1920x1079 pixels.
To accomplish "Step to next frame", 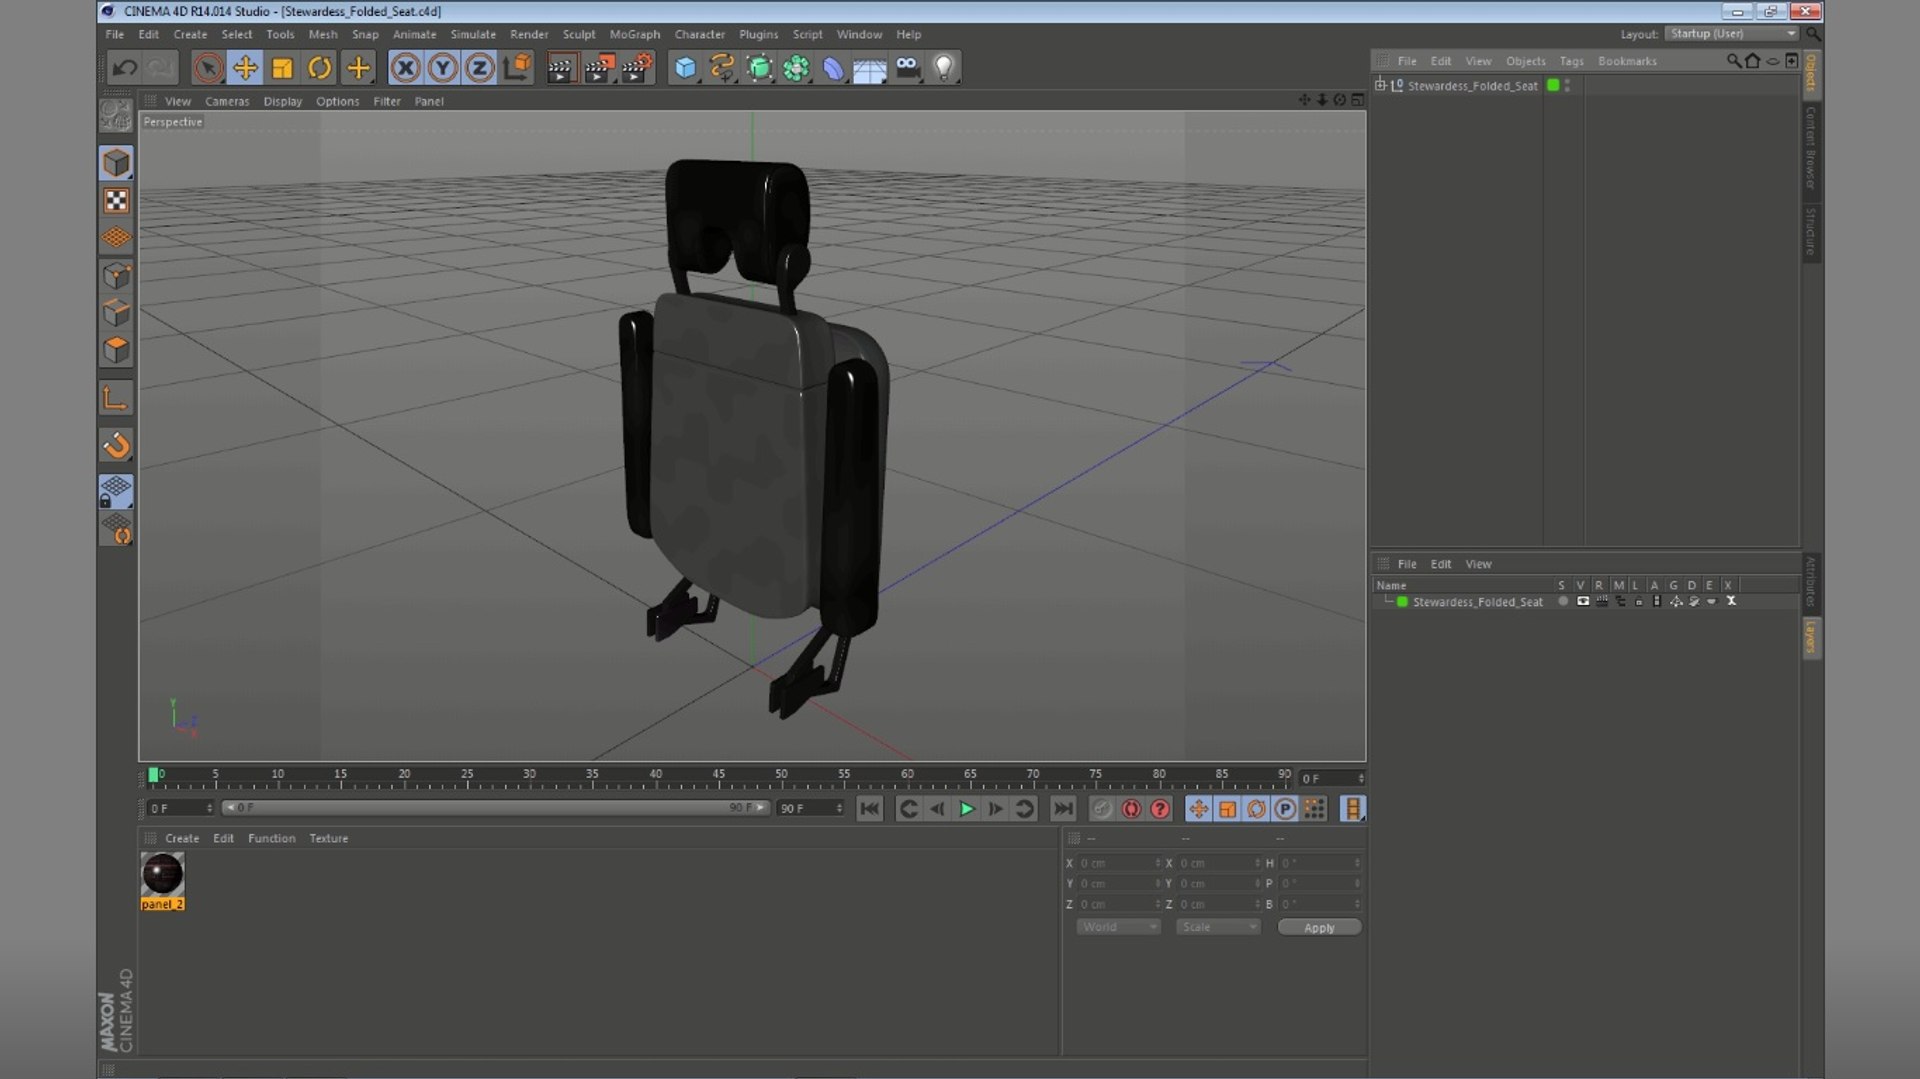I will point(995,809).
